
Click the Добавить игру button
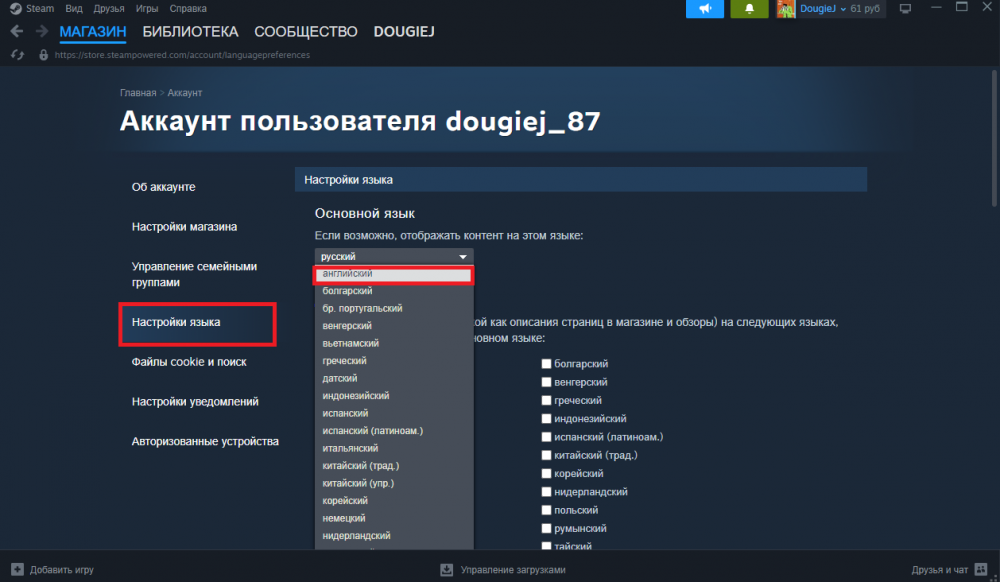(52, 569)
